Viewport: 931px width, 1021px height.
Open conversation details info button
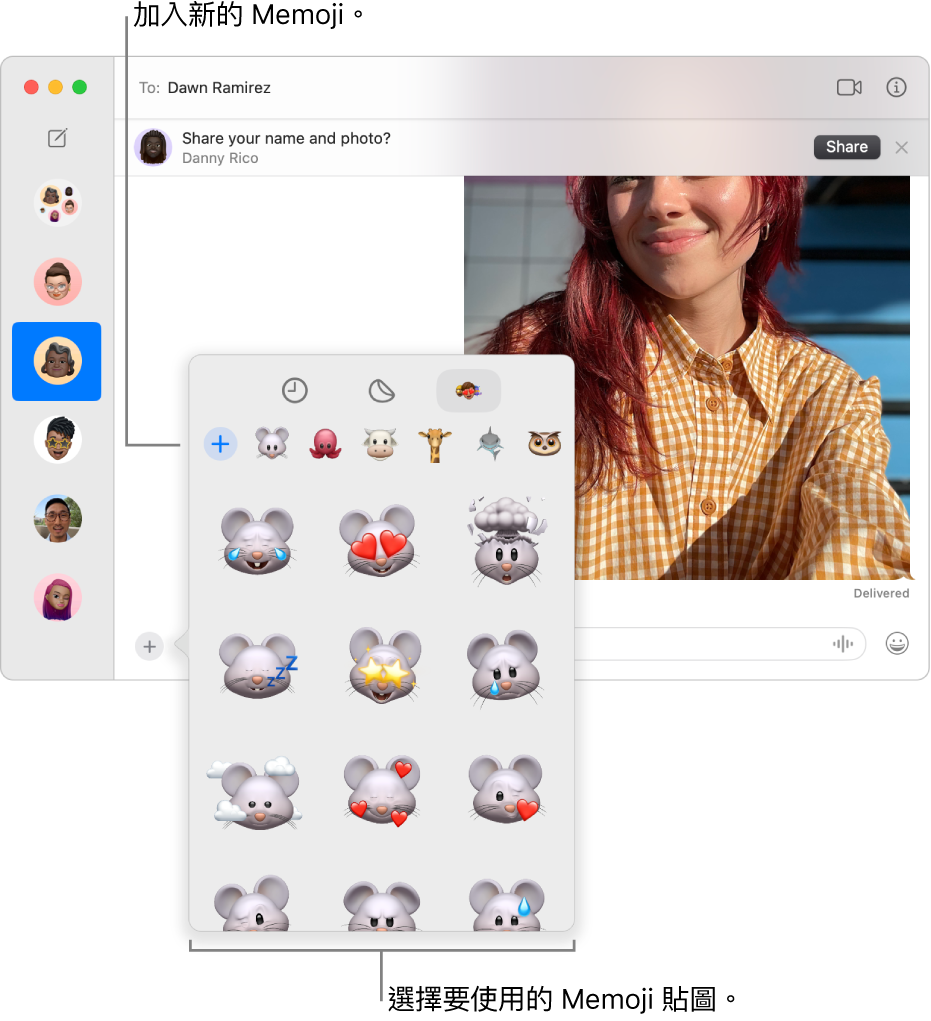896,87
